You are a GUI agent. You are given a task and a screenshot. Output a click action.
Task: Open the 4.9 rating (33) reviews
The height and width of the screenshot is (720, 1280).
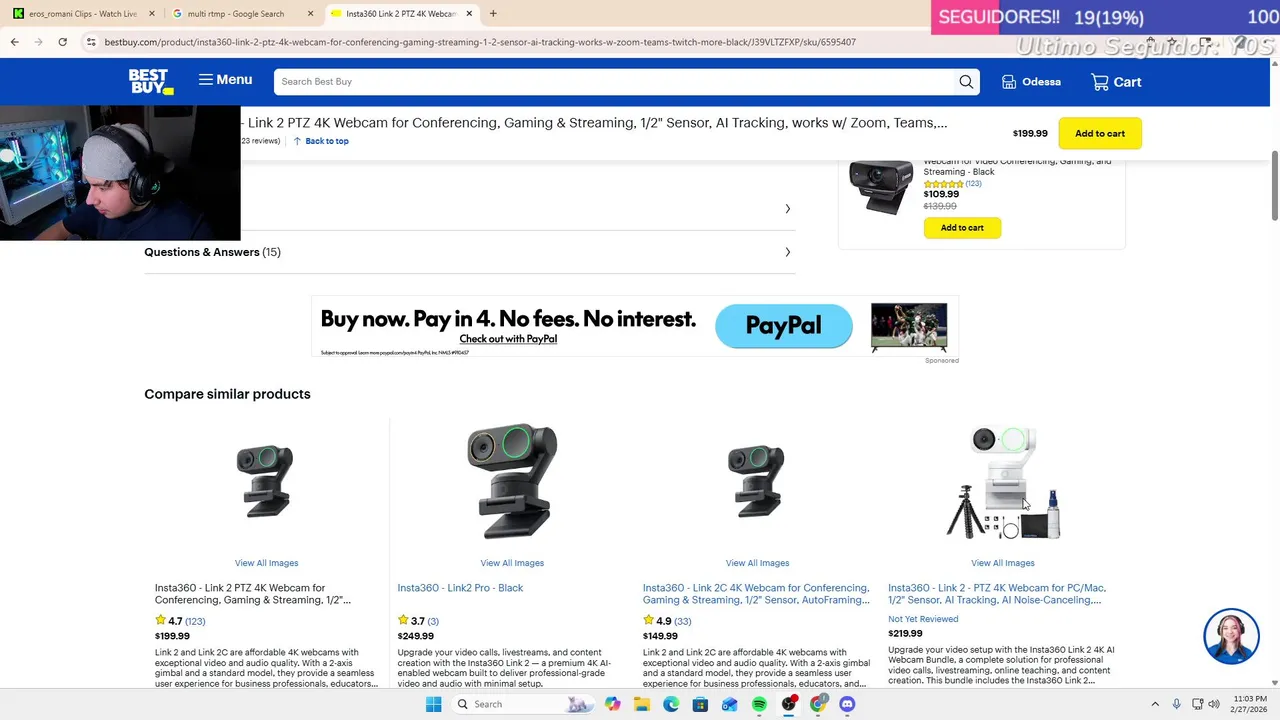(x=667, y=621)
